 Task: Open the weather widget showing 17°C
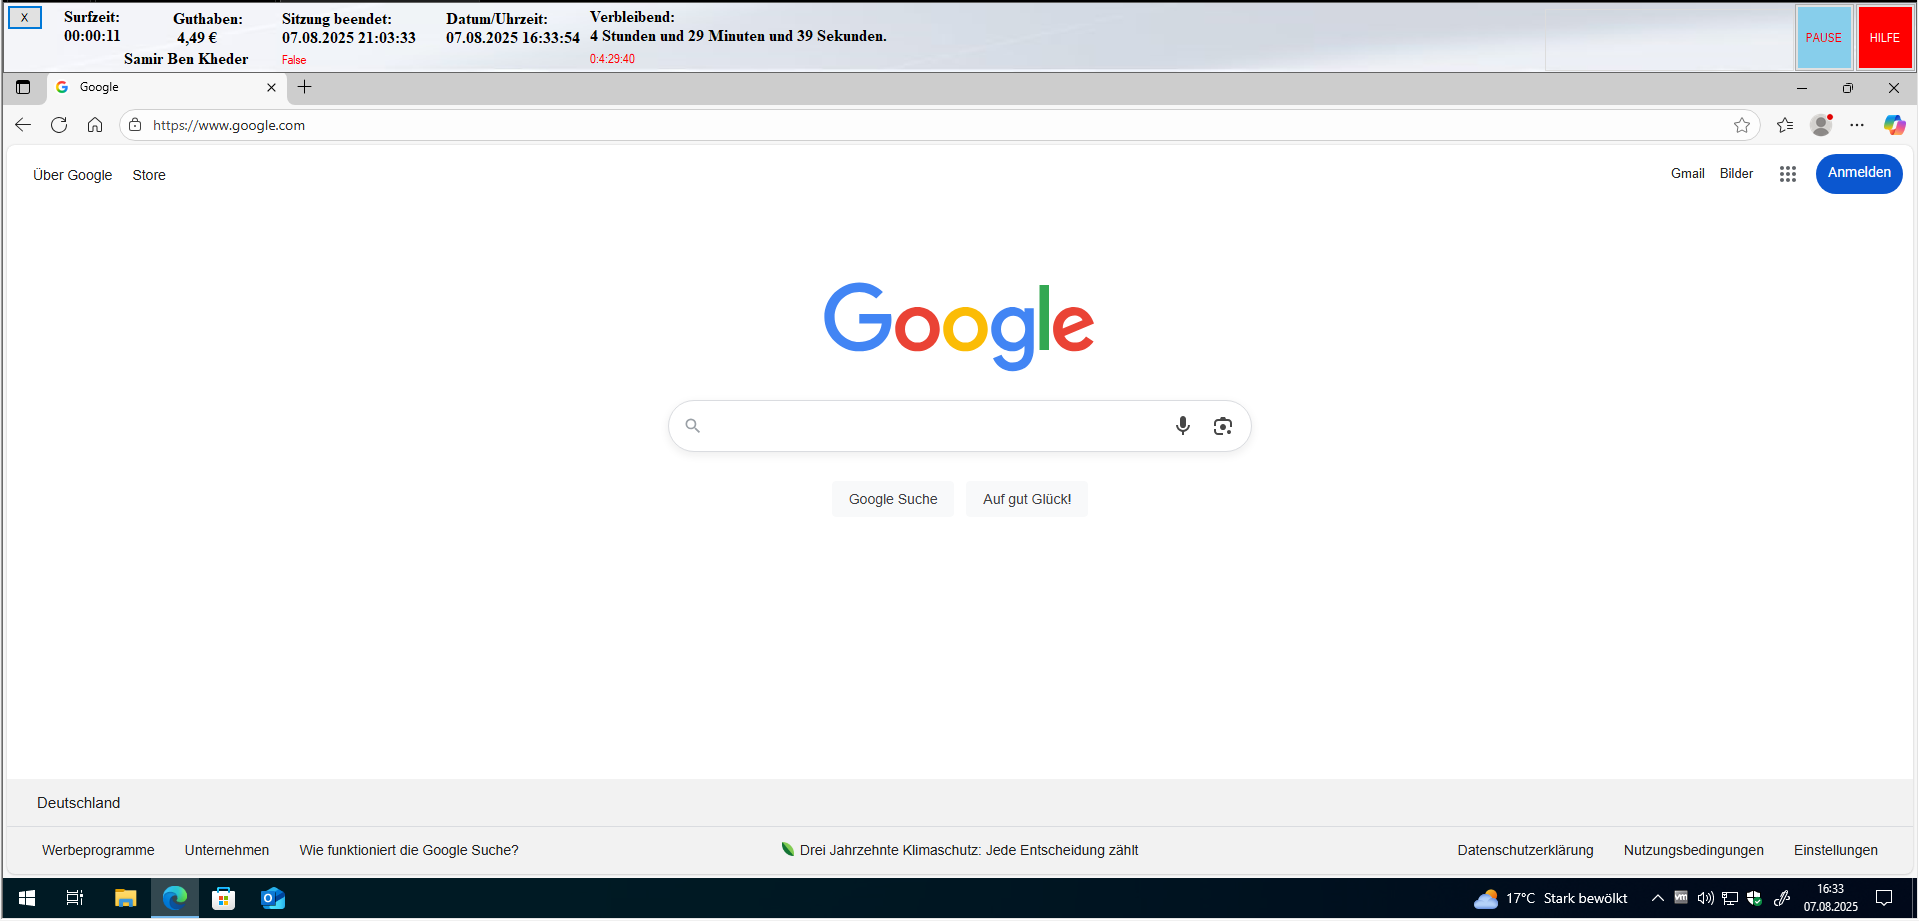pos(1551,898)
